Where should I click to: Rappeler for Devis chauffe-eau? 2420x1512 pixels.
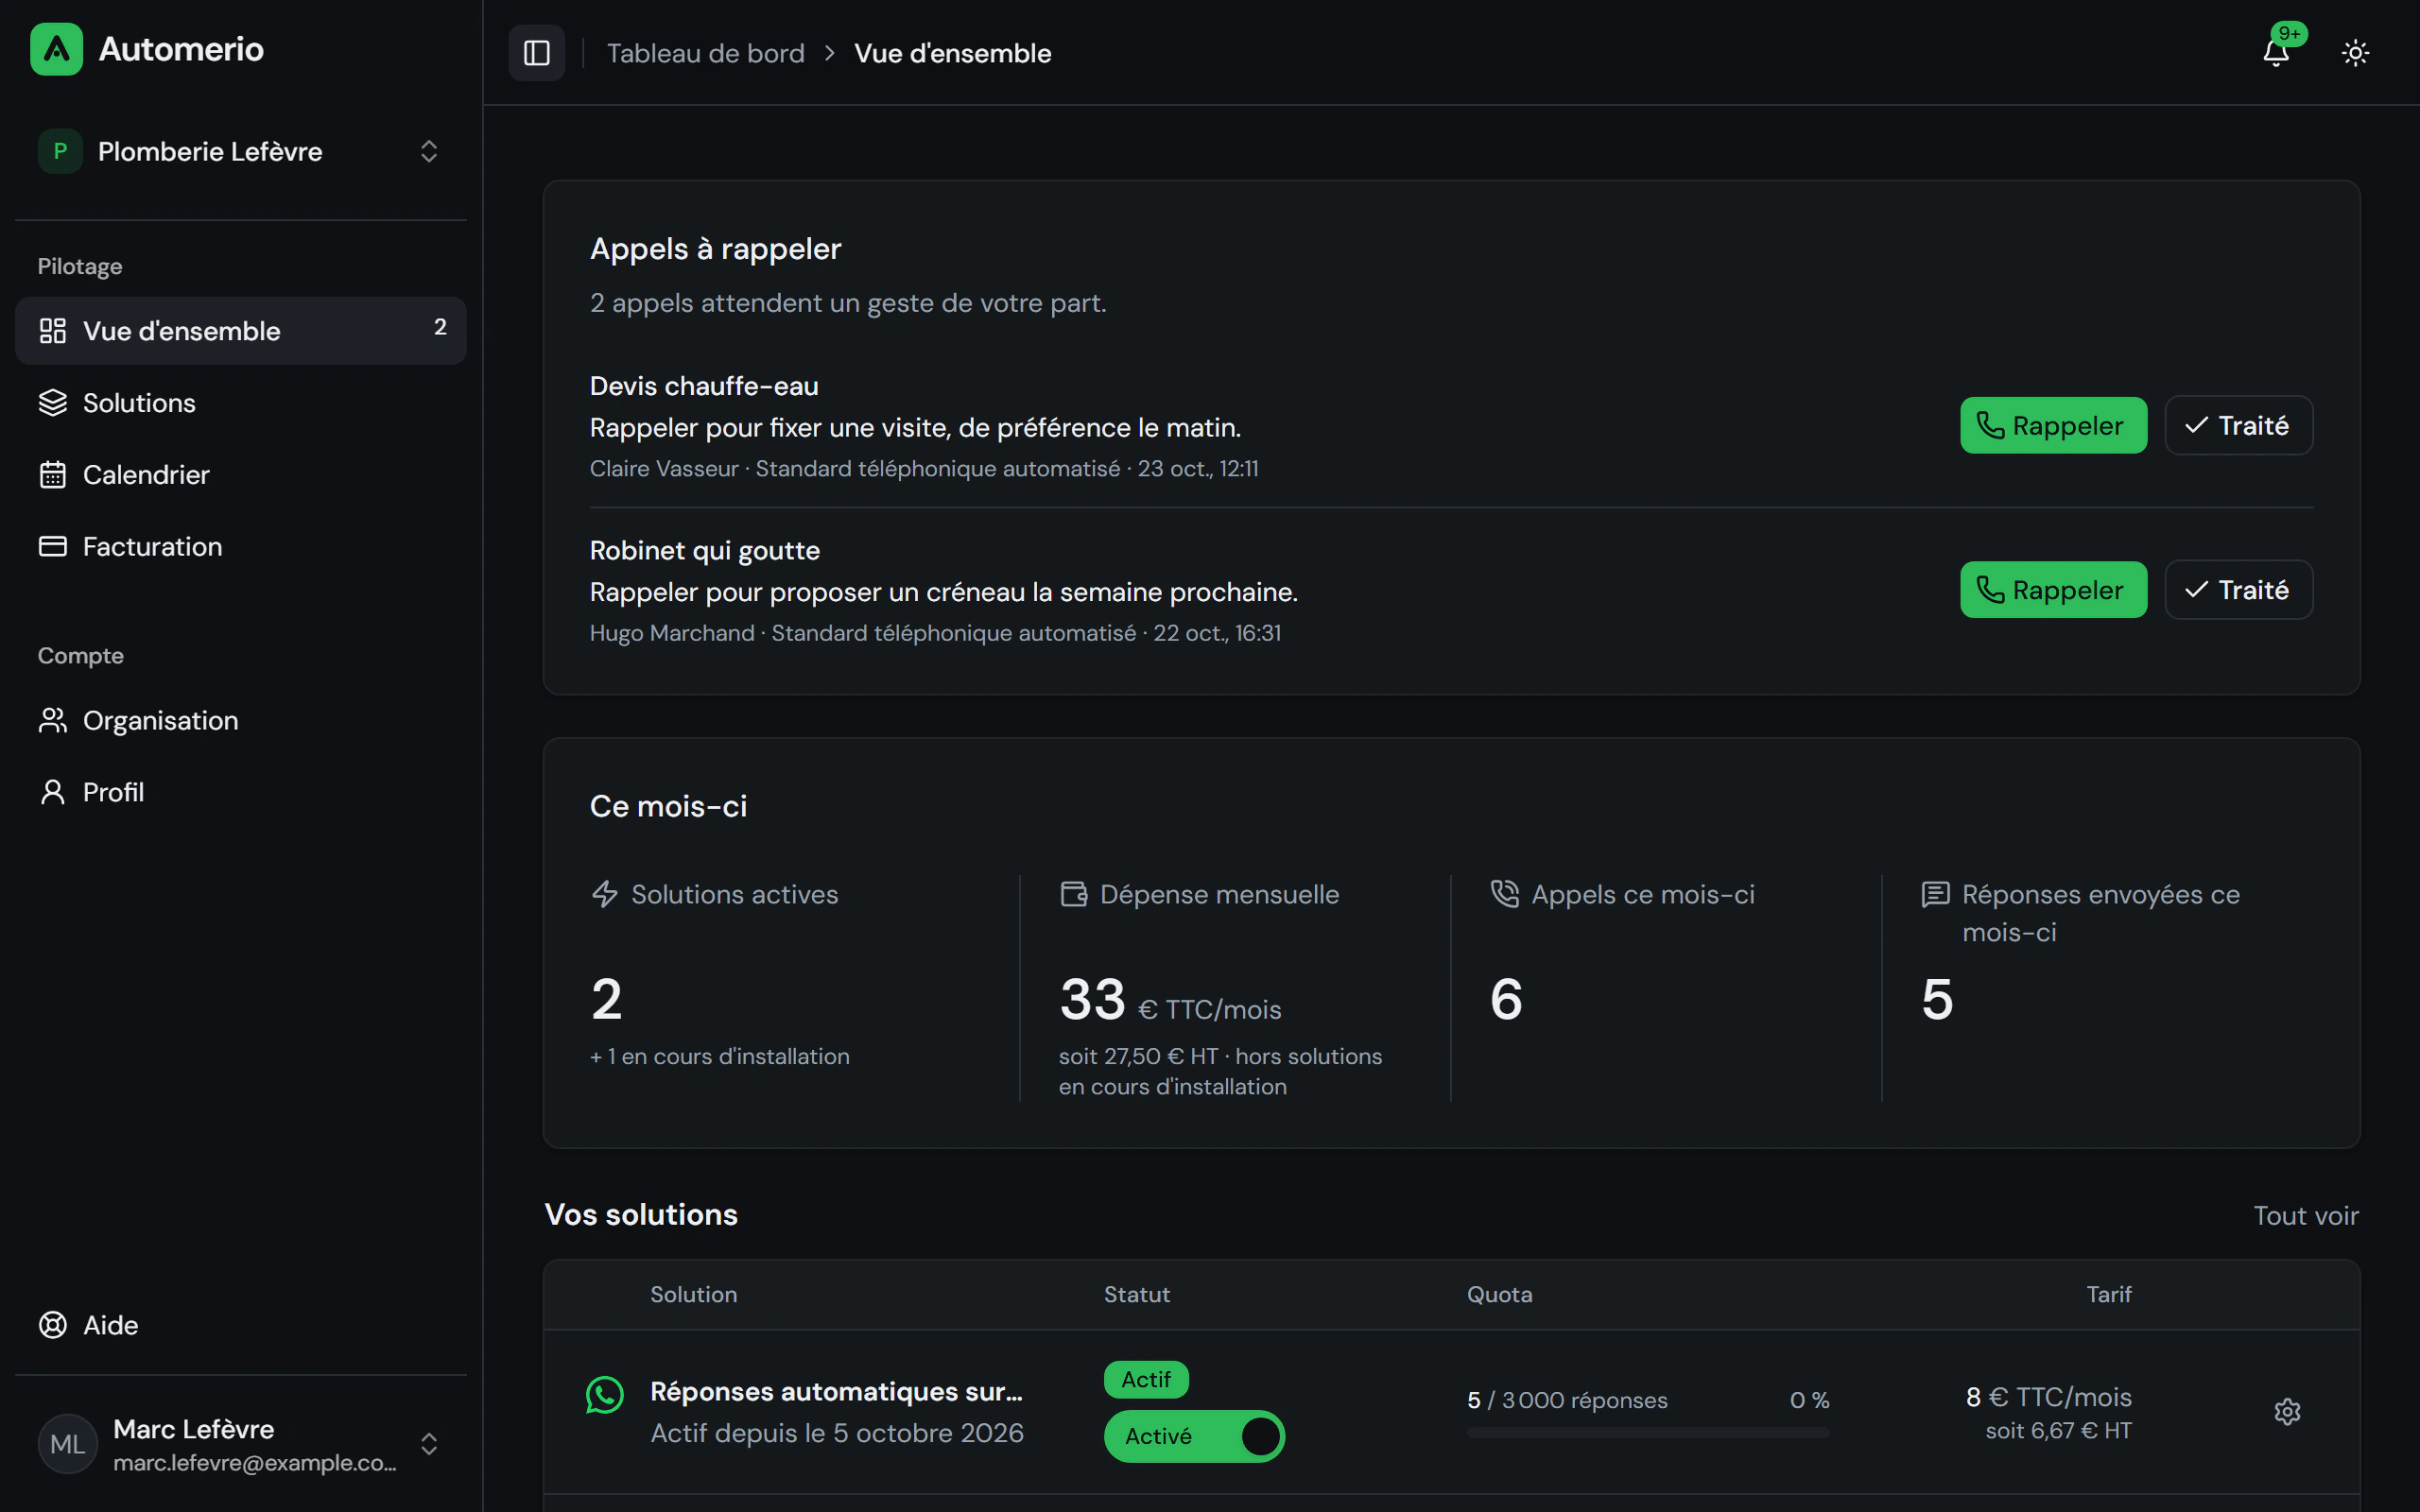tap(2053, 425)
